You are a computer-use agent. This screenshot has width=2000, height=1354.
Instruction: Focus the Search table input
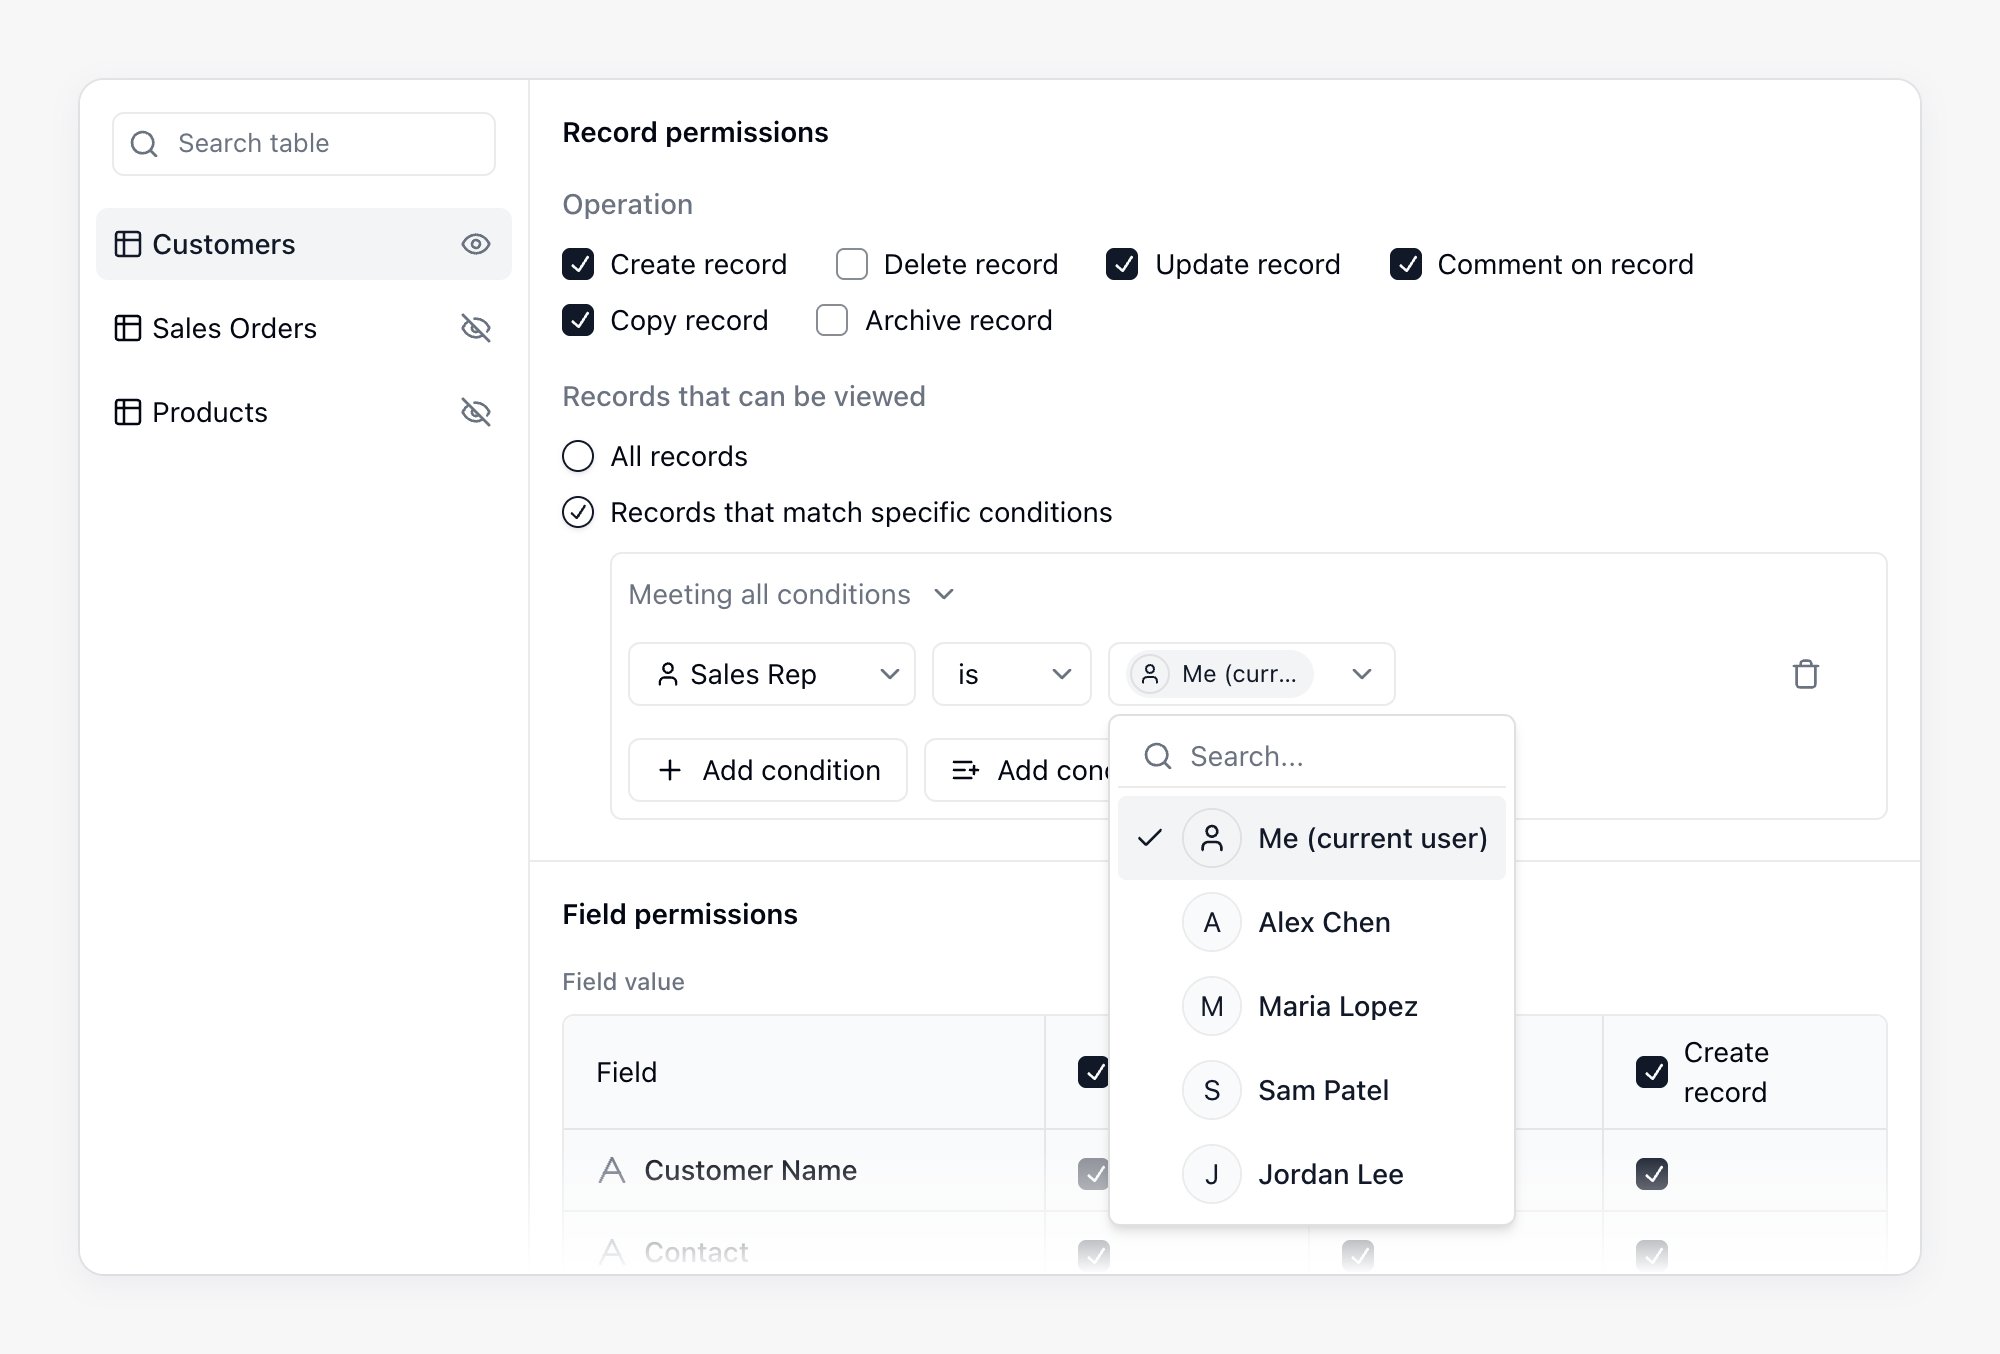[x=304, y=144]
